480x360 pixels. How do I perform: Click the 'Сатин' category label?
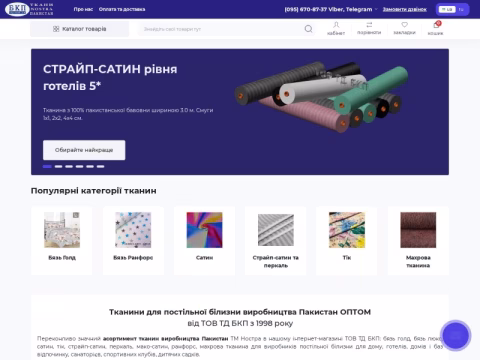[x=205, y=258]
